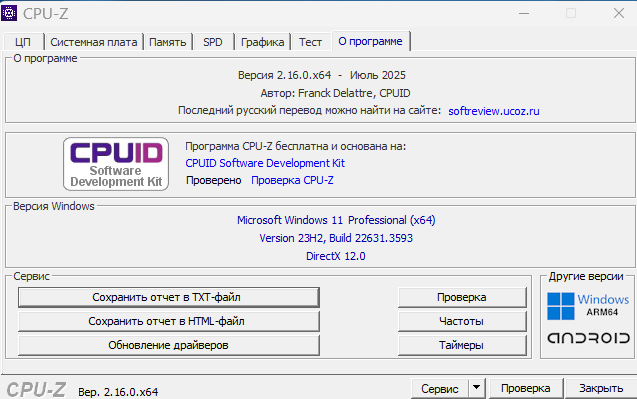The height and width of the screenshot is (399, 637).
Task: Click Сохранить отчет в HTML-файл button
Action: [x=169, y=321]
